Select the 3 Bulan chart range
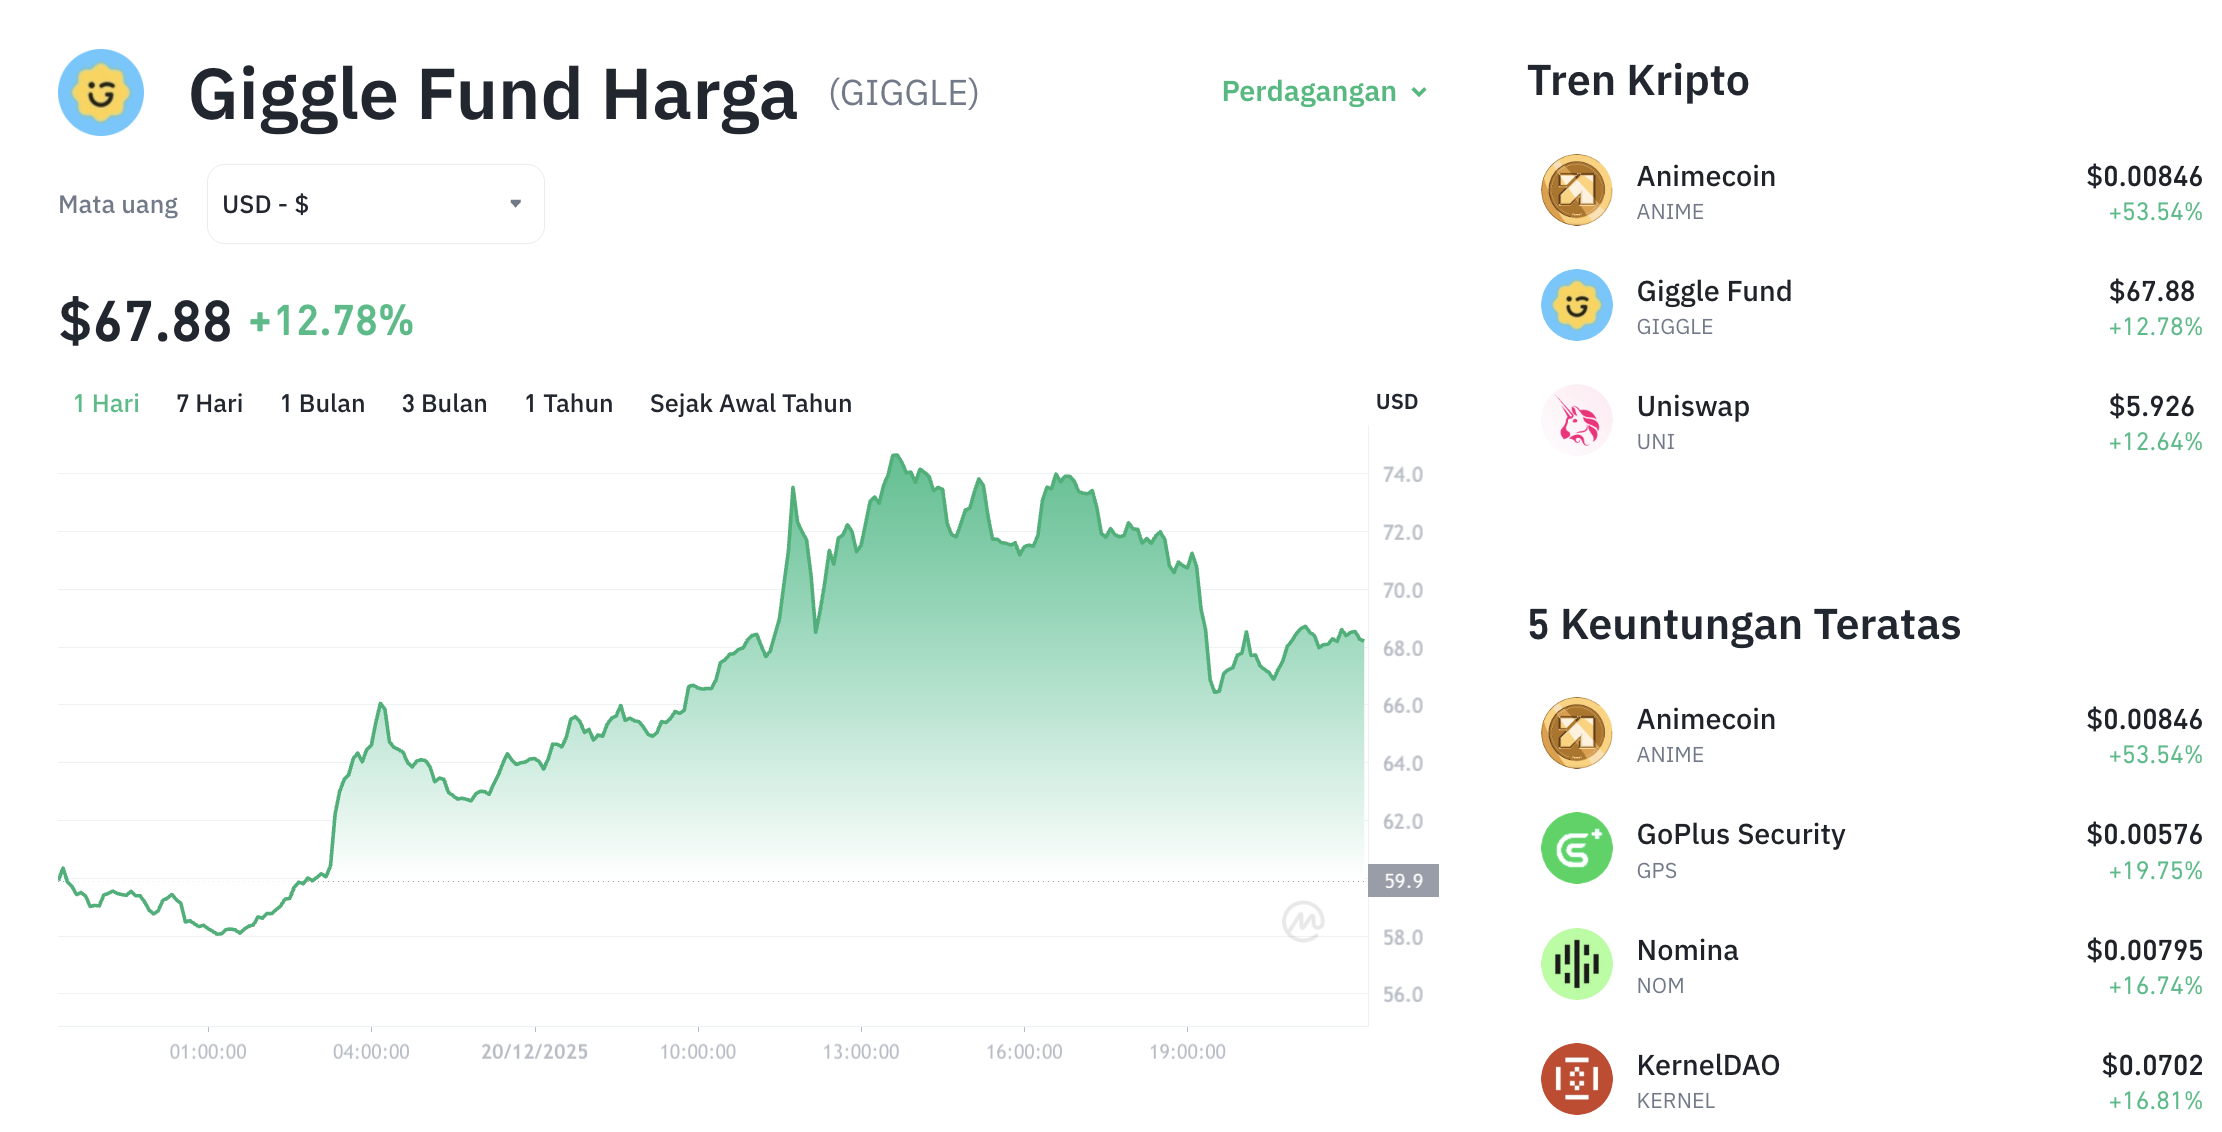 [444, 403]
